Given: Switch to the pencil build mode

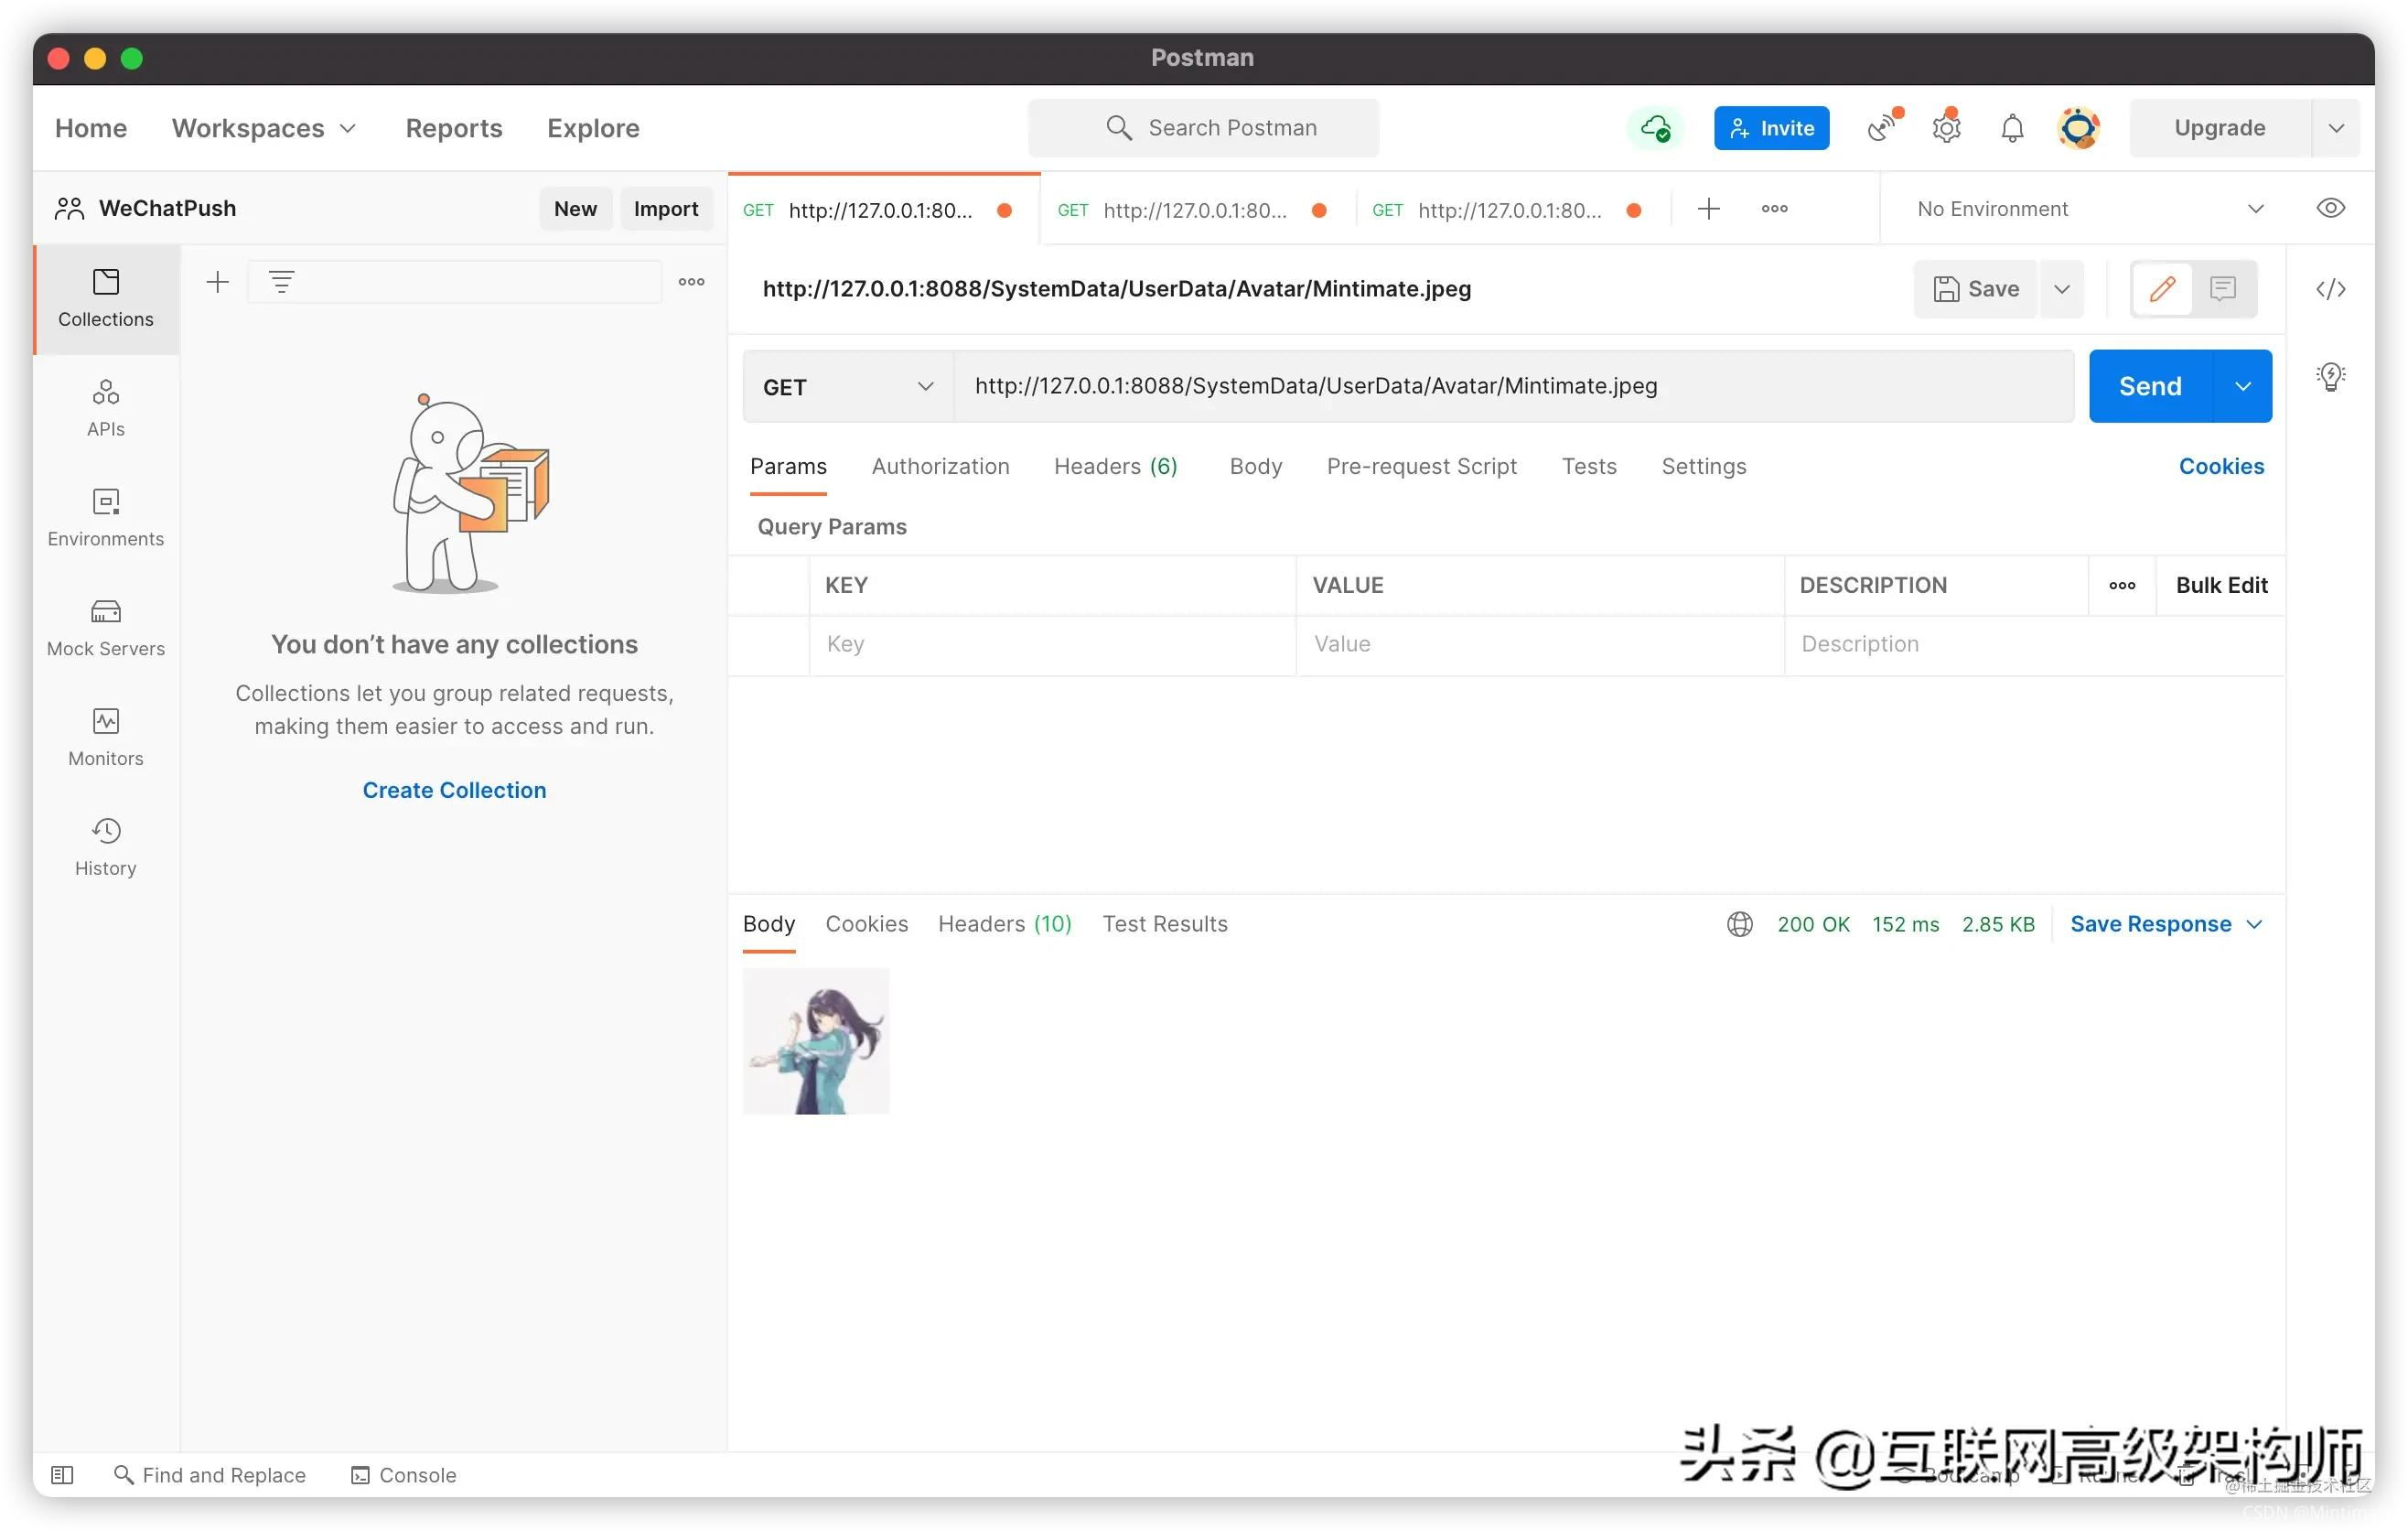Looking at the screenshot, I should [2162, 289].
